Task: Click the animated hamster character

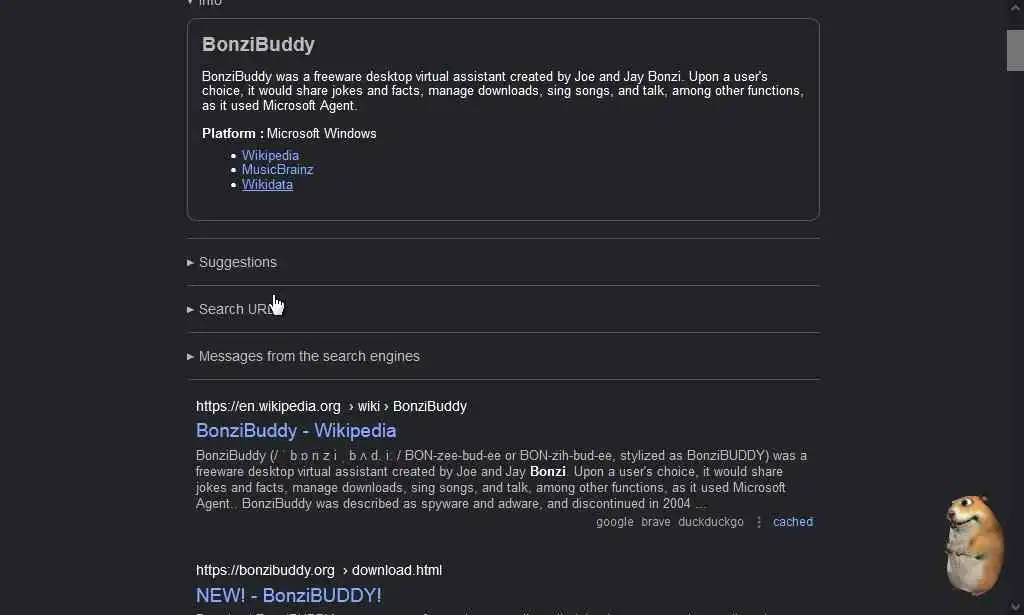Action: point(974,544)
